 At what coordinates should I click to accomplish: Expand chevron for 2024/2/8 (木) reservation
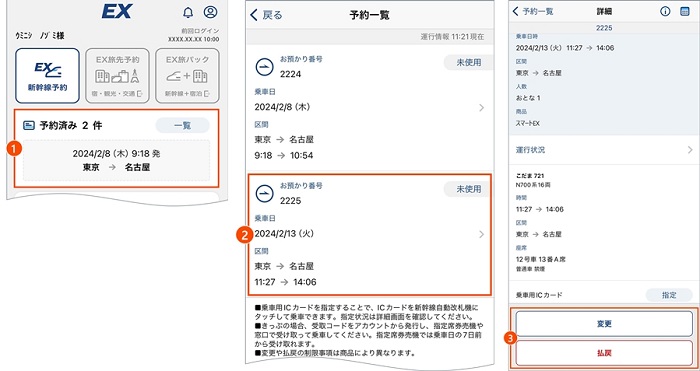(481, 108)
